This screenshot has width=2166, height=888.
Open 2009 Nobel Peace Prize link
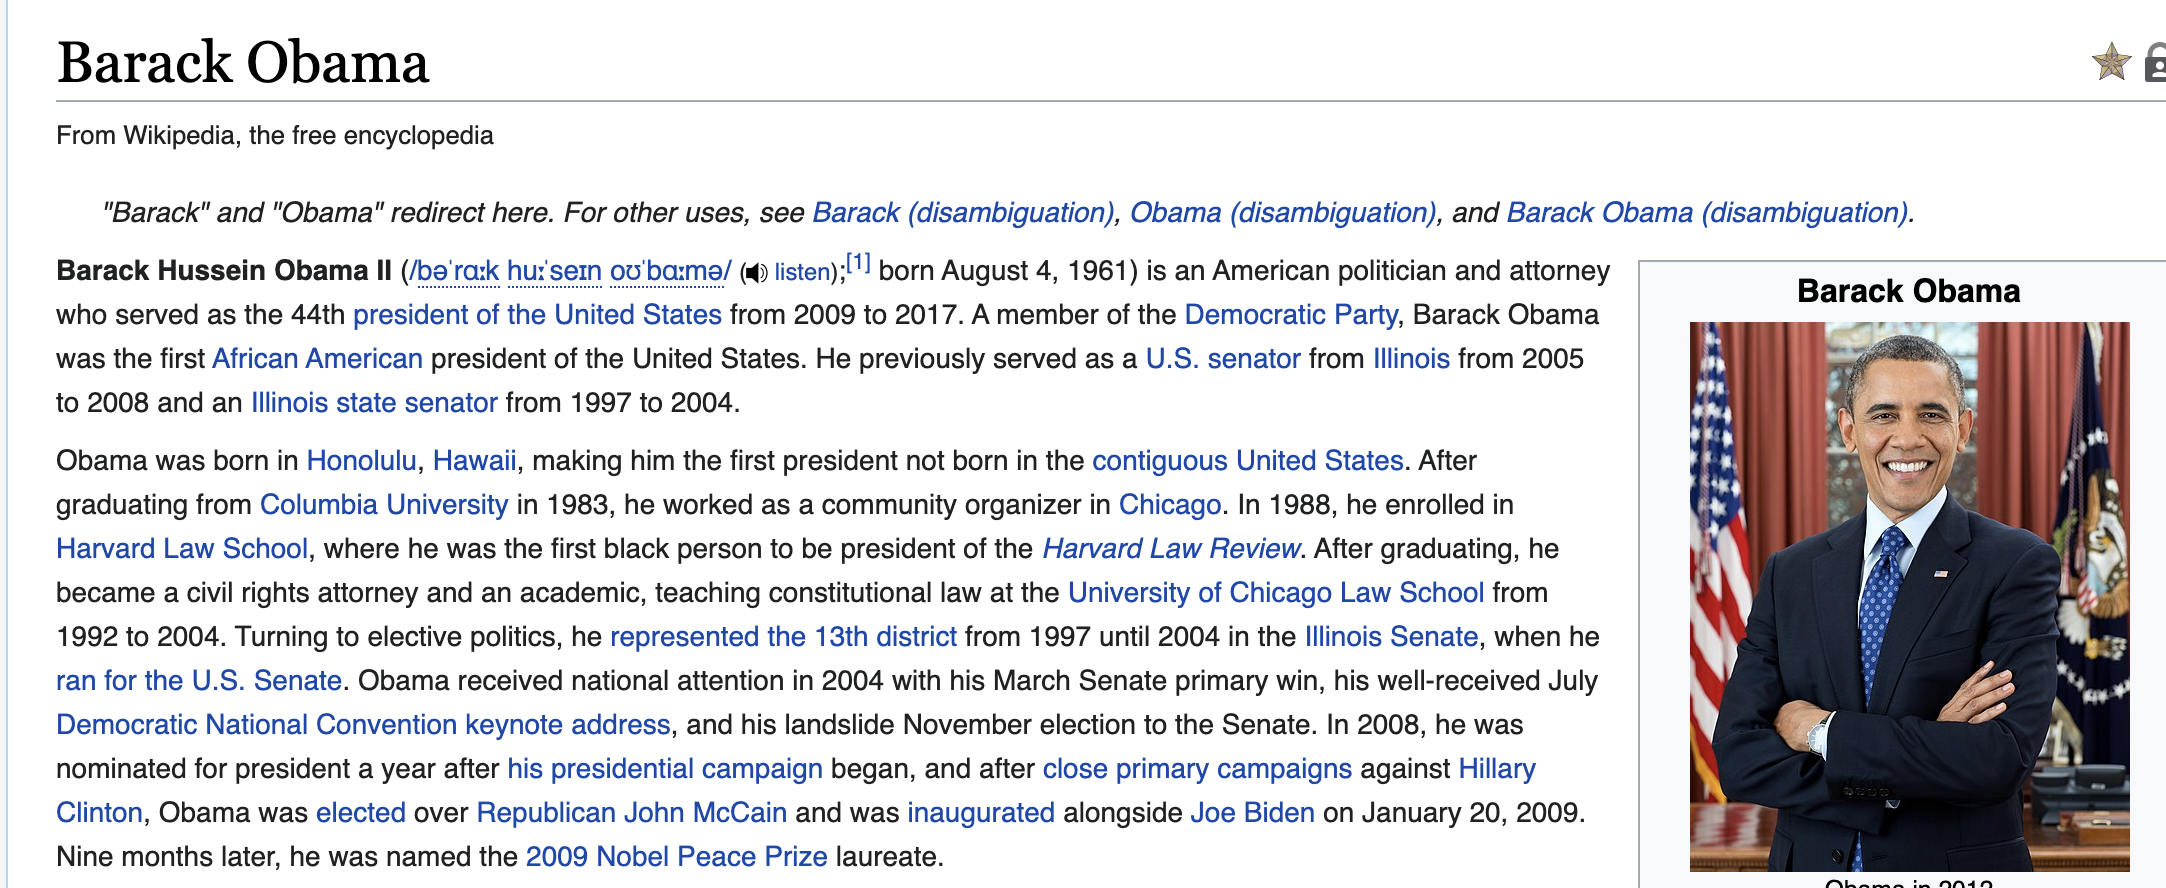click(676, 857)
